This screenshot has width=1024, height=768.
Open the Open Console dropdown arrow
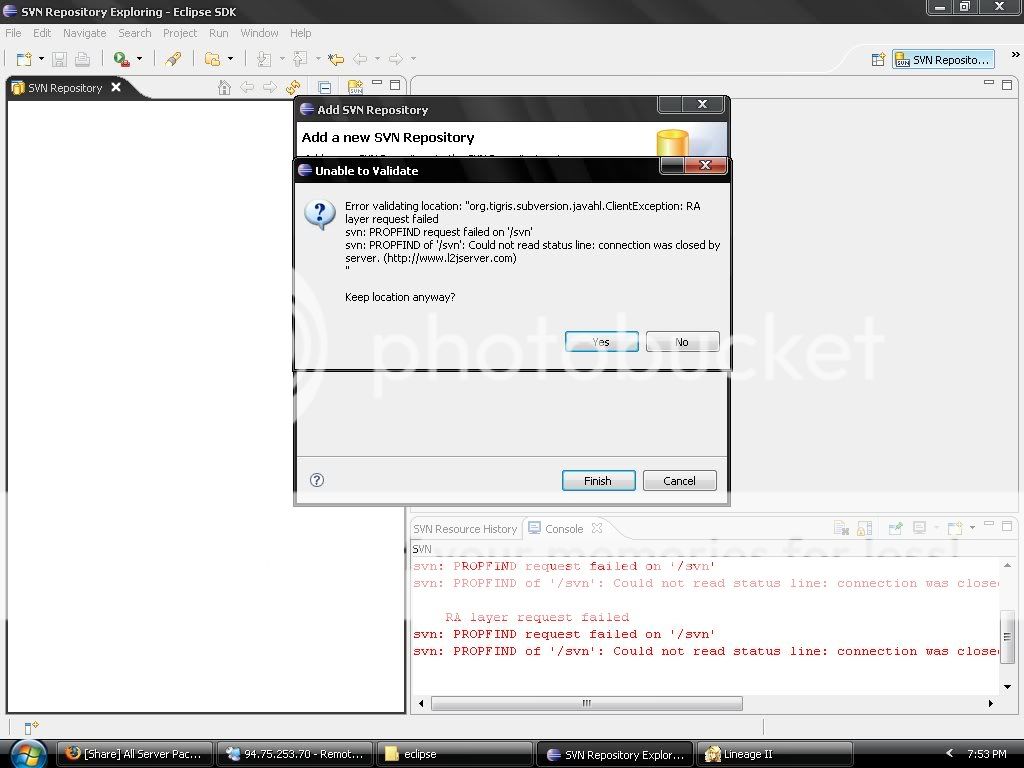[970, 529]
